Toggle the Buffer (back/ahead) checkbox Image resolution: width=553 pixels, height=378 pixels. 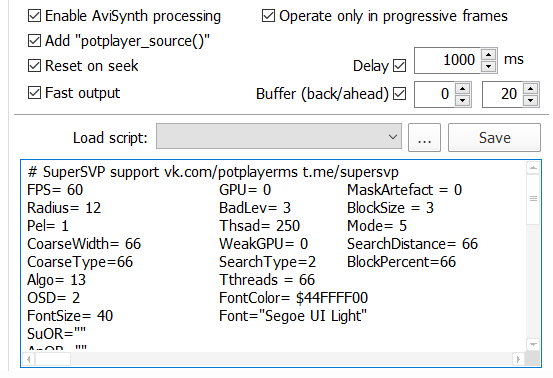click(400, 94)
